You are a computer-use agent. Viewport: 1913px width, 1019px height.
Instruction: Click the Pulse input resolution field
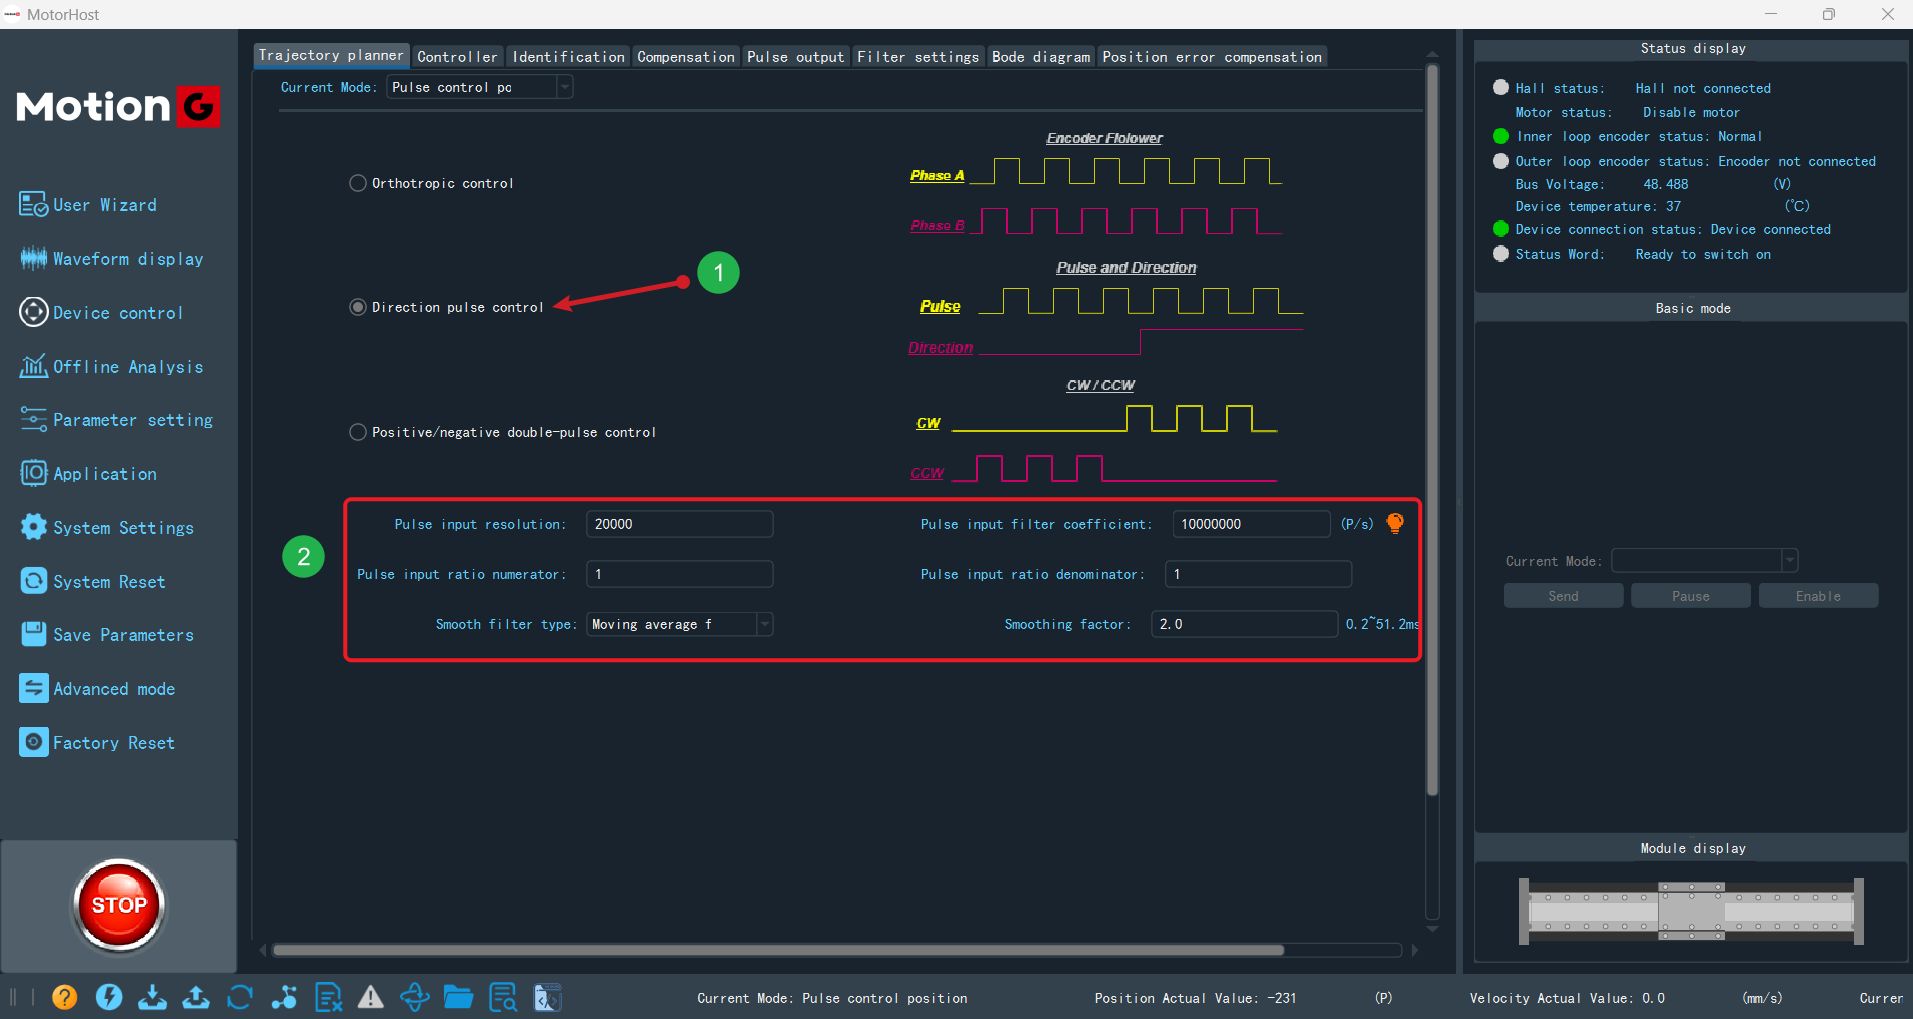pyautogui.click(x=680, y=524)
